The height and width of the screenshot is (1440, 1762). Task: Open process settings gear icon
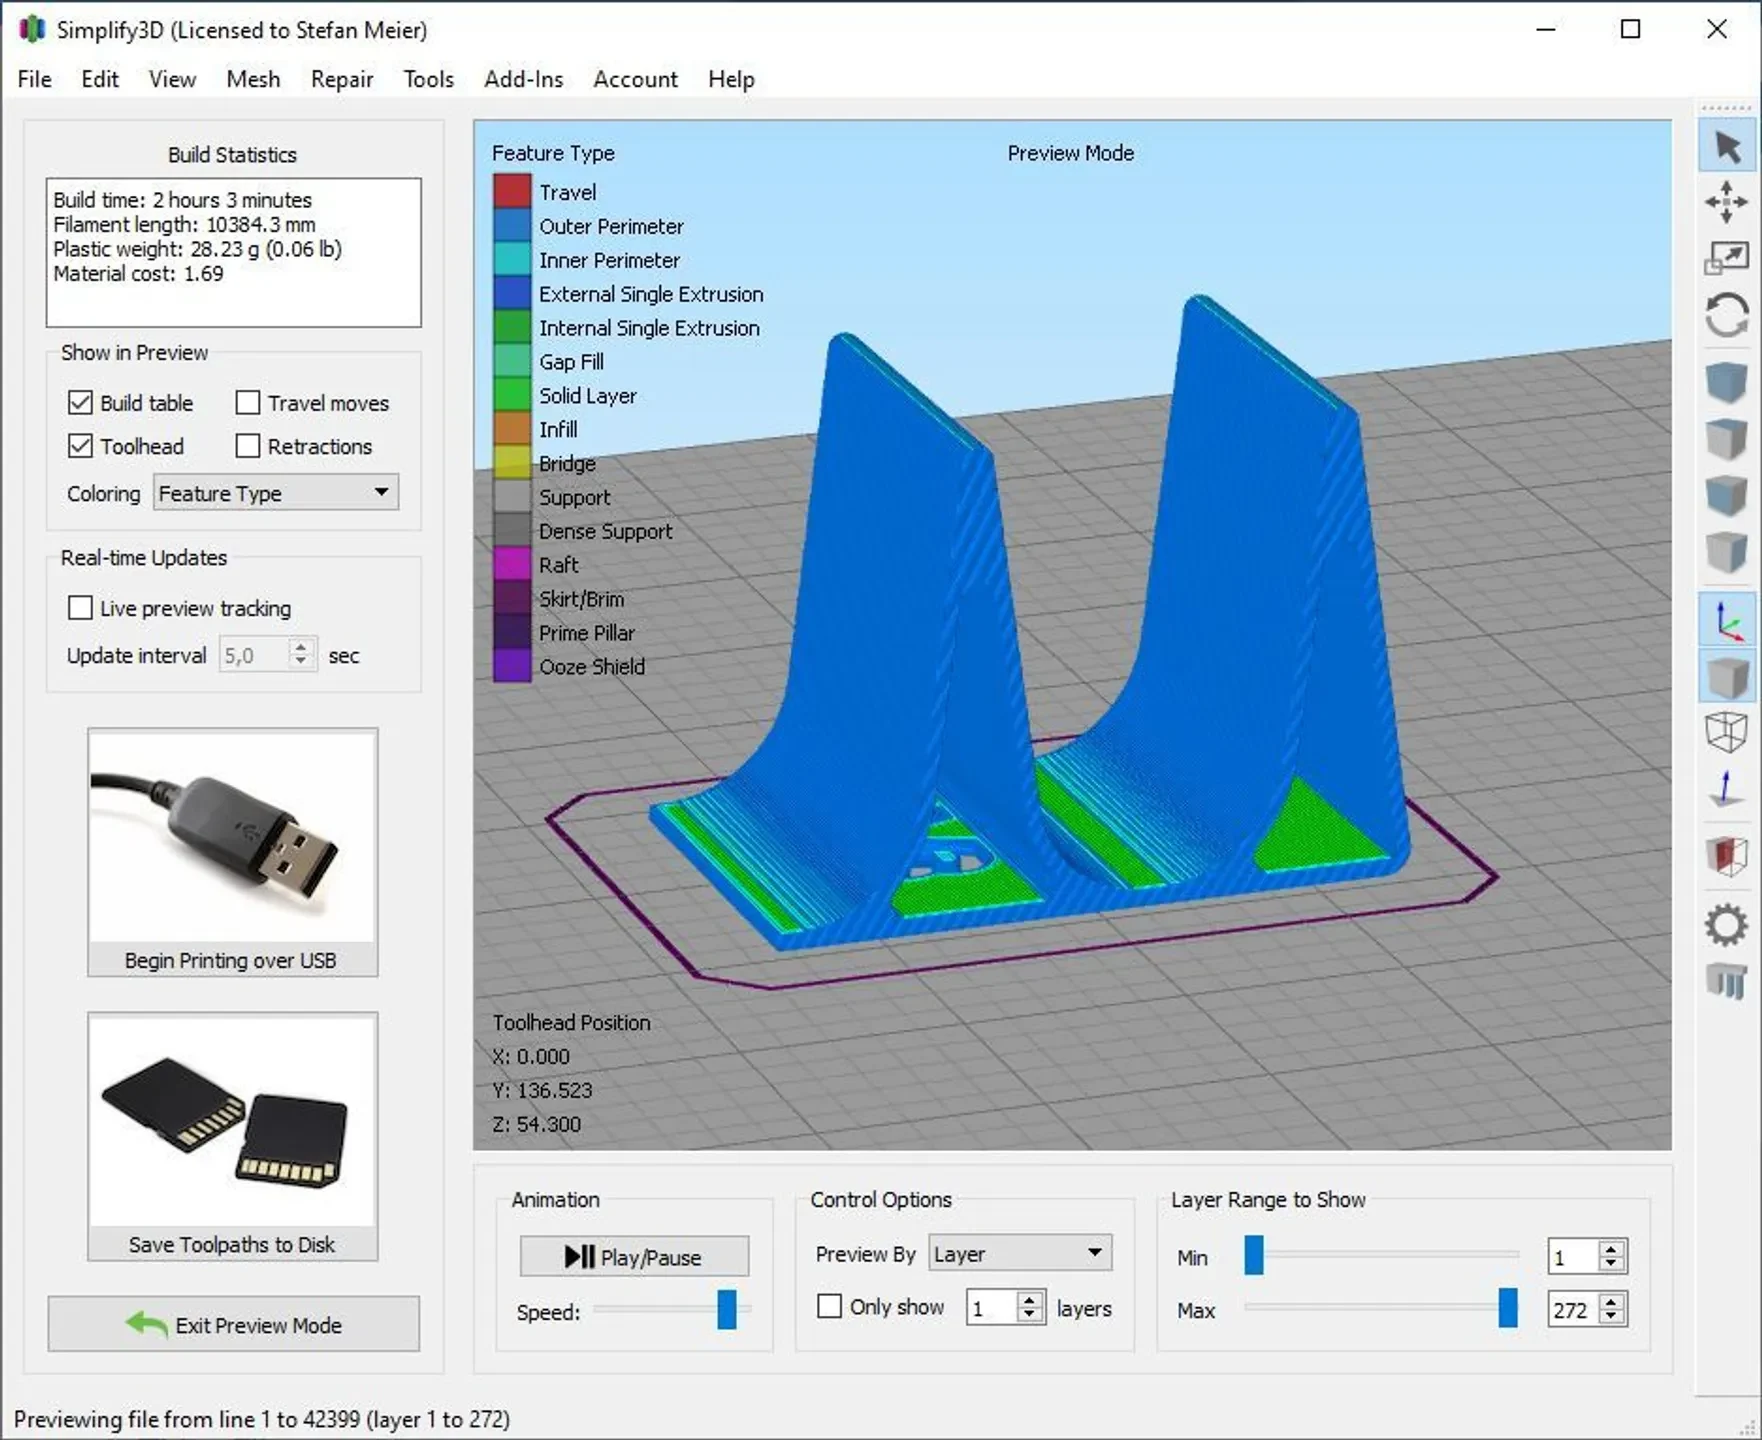[1727, 925]
